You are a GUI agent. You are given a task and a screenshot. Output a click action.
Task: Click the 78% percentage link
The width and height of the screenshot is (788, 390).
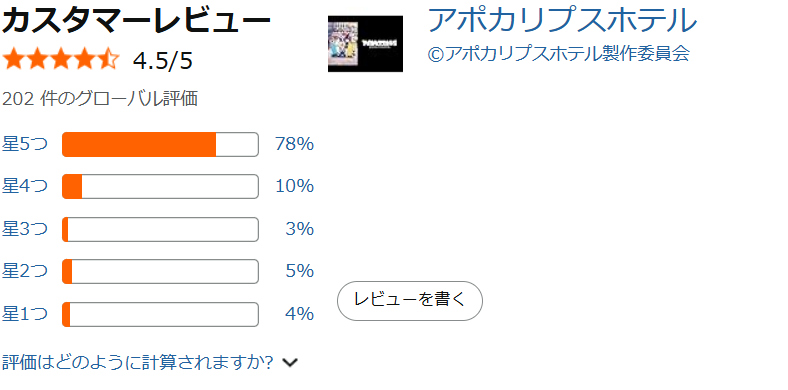click(x=294, y=145)
